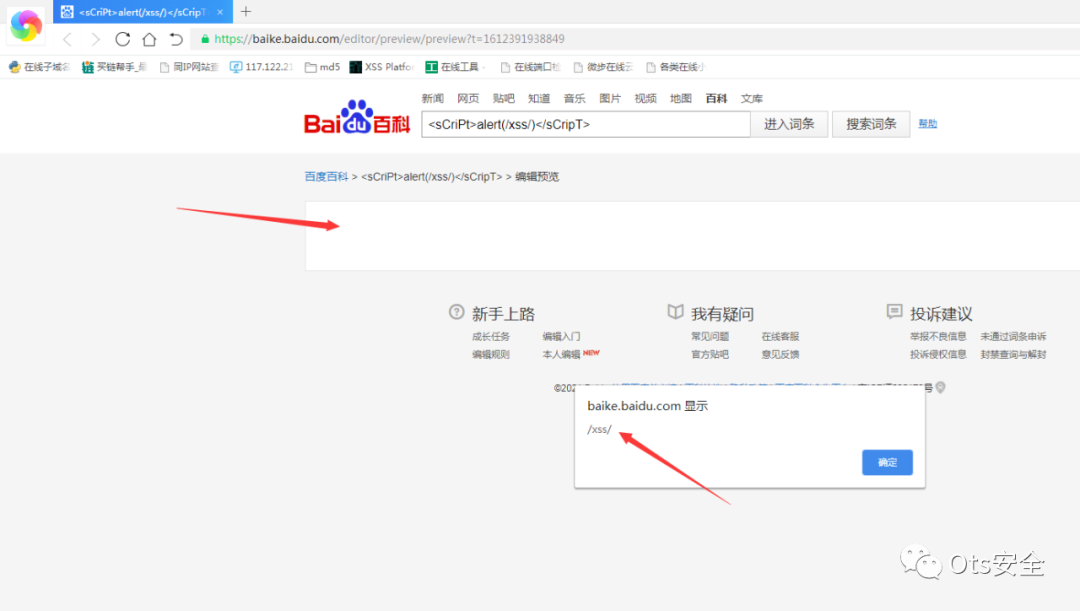Open the 本人编辑 link
The width and height of the screenshot is (1080, 611).
pos(561,354)
